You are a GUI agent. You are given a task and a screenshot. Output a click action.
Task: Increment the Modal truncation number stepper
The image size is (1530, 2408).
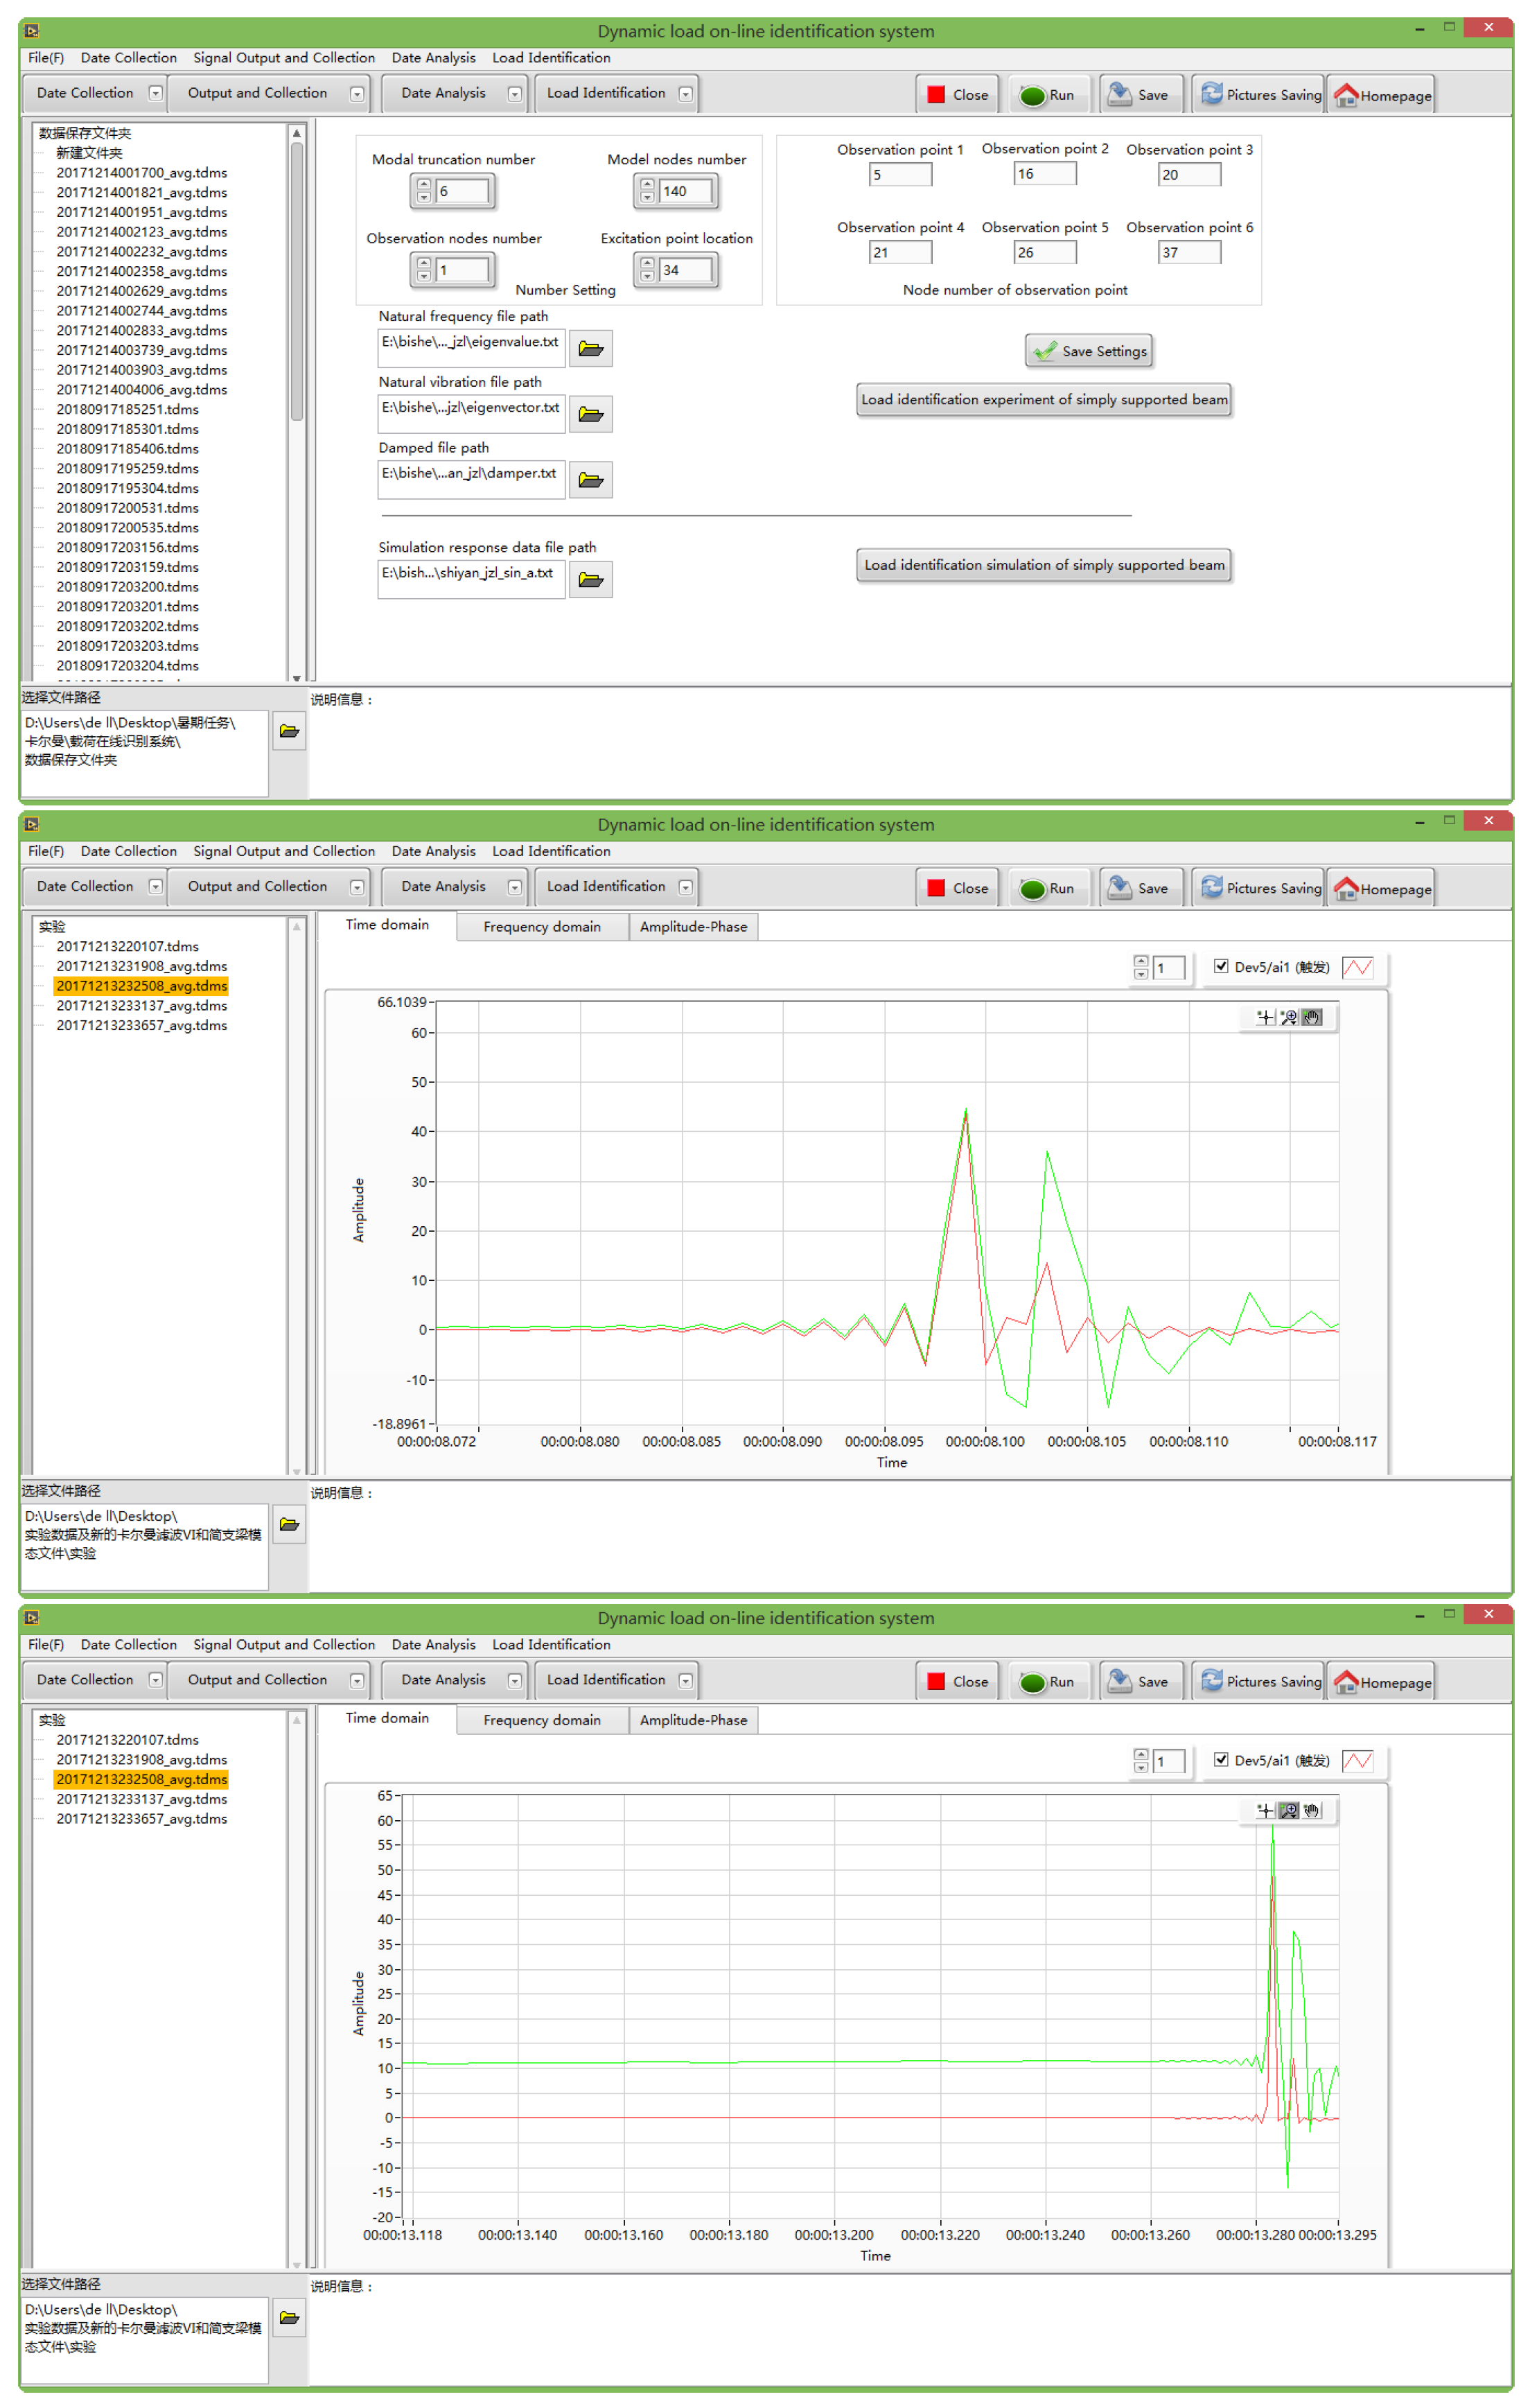(424, 185)
